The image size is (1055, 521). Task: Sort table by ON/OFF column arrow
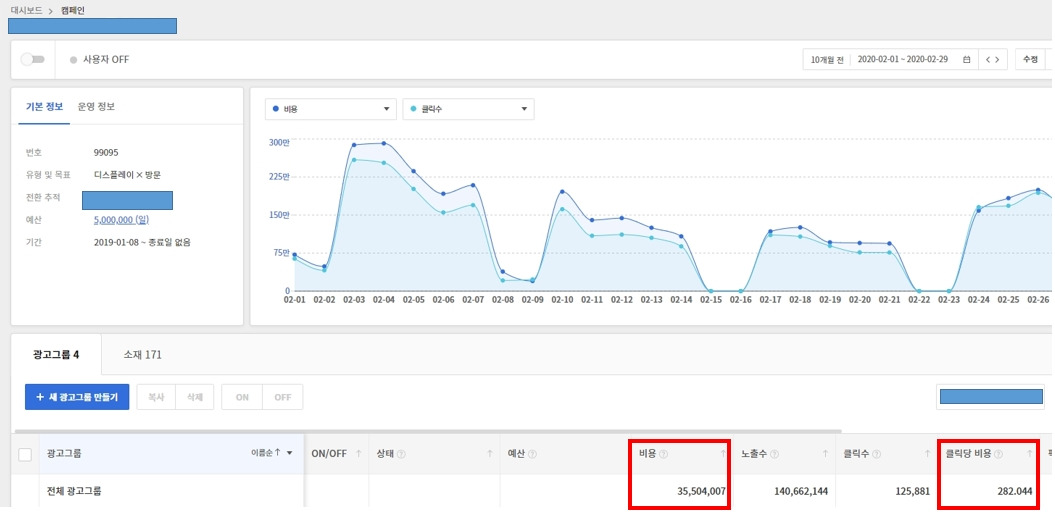tap(358, 454)
